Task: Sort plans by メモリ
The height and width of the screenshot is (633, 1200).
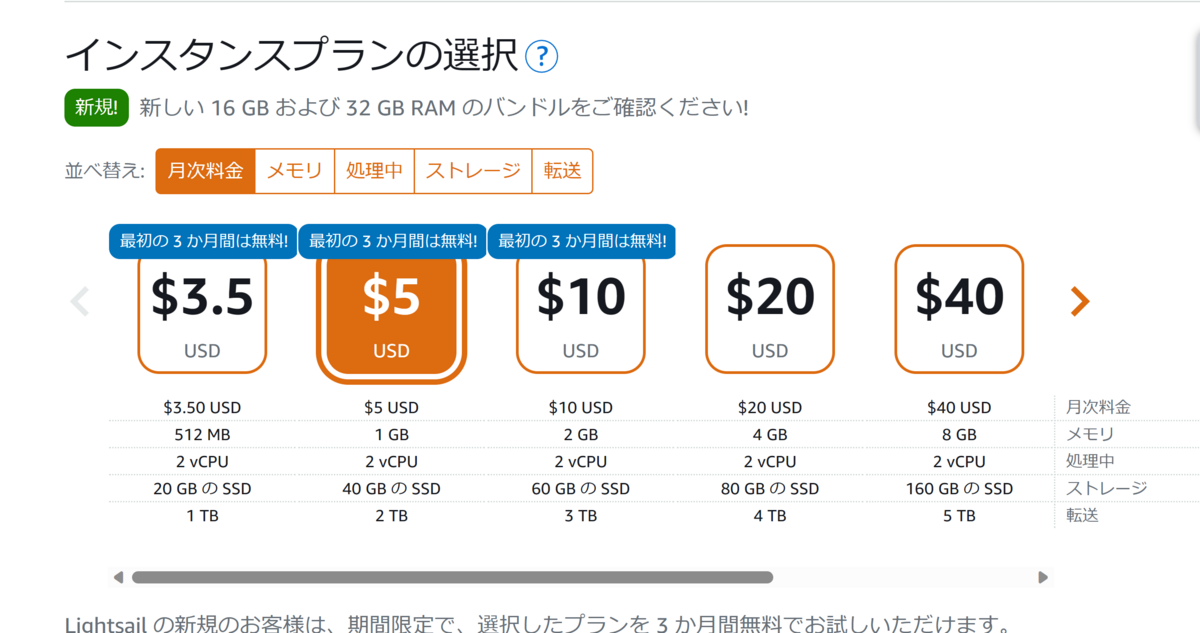Action: 294,171
